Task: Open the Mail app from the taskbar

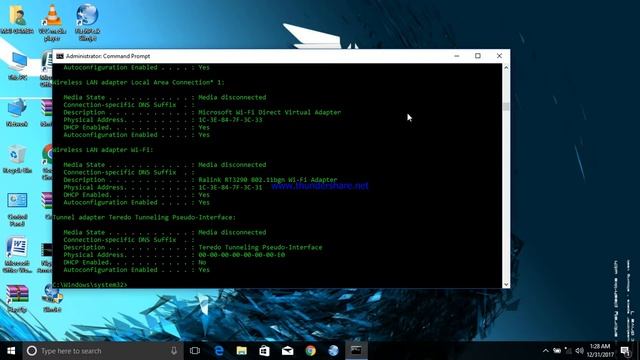Action: coord(287,351)
